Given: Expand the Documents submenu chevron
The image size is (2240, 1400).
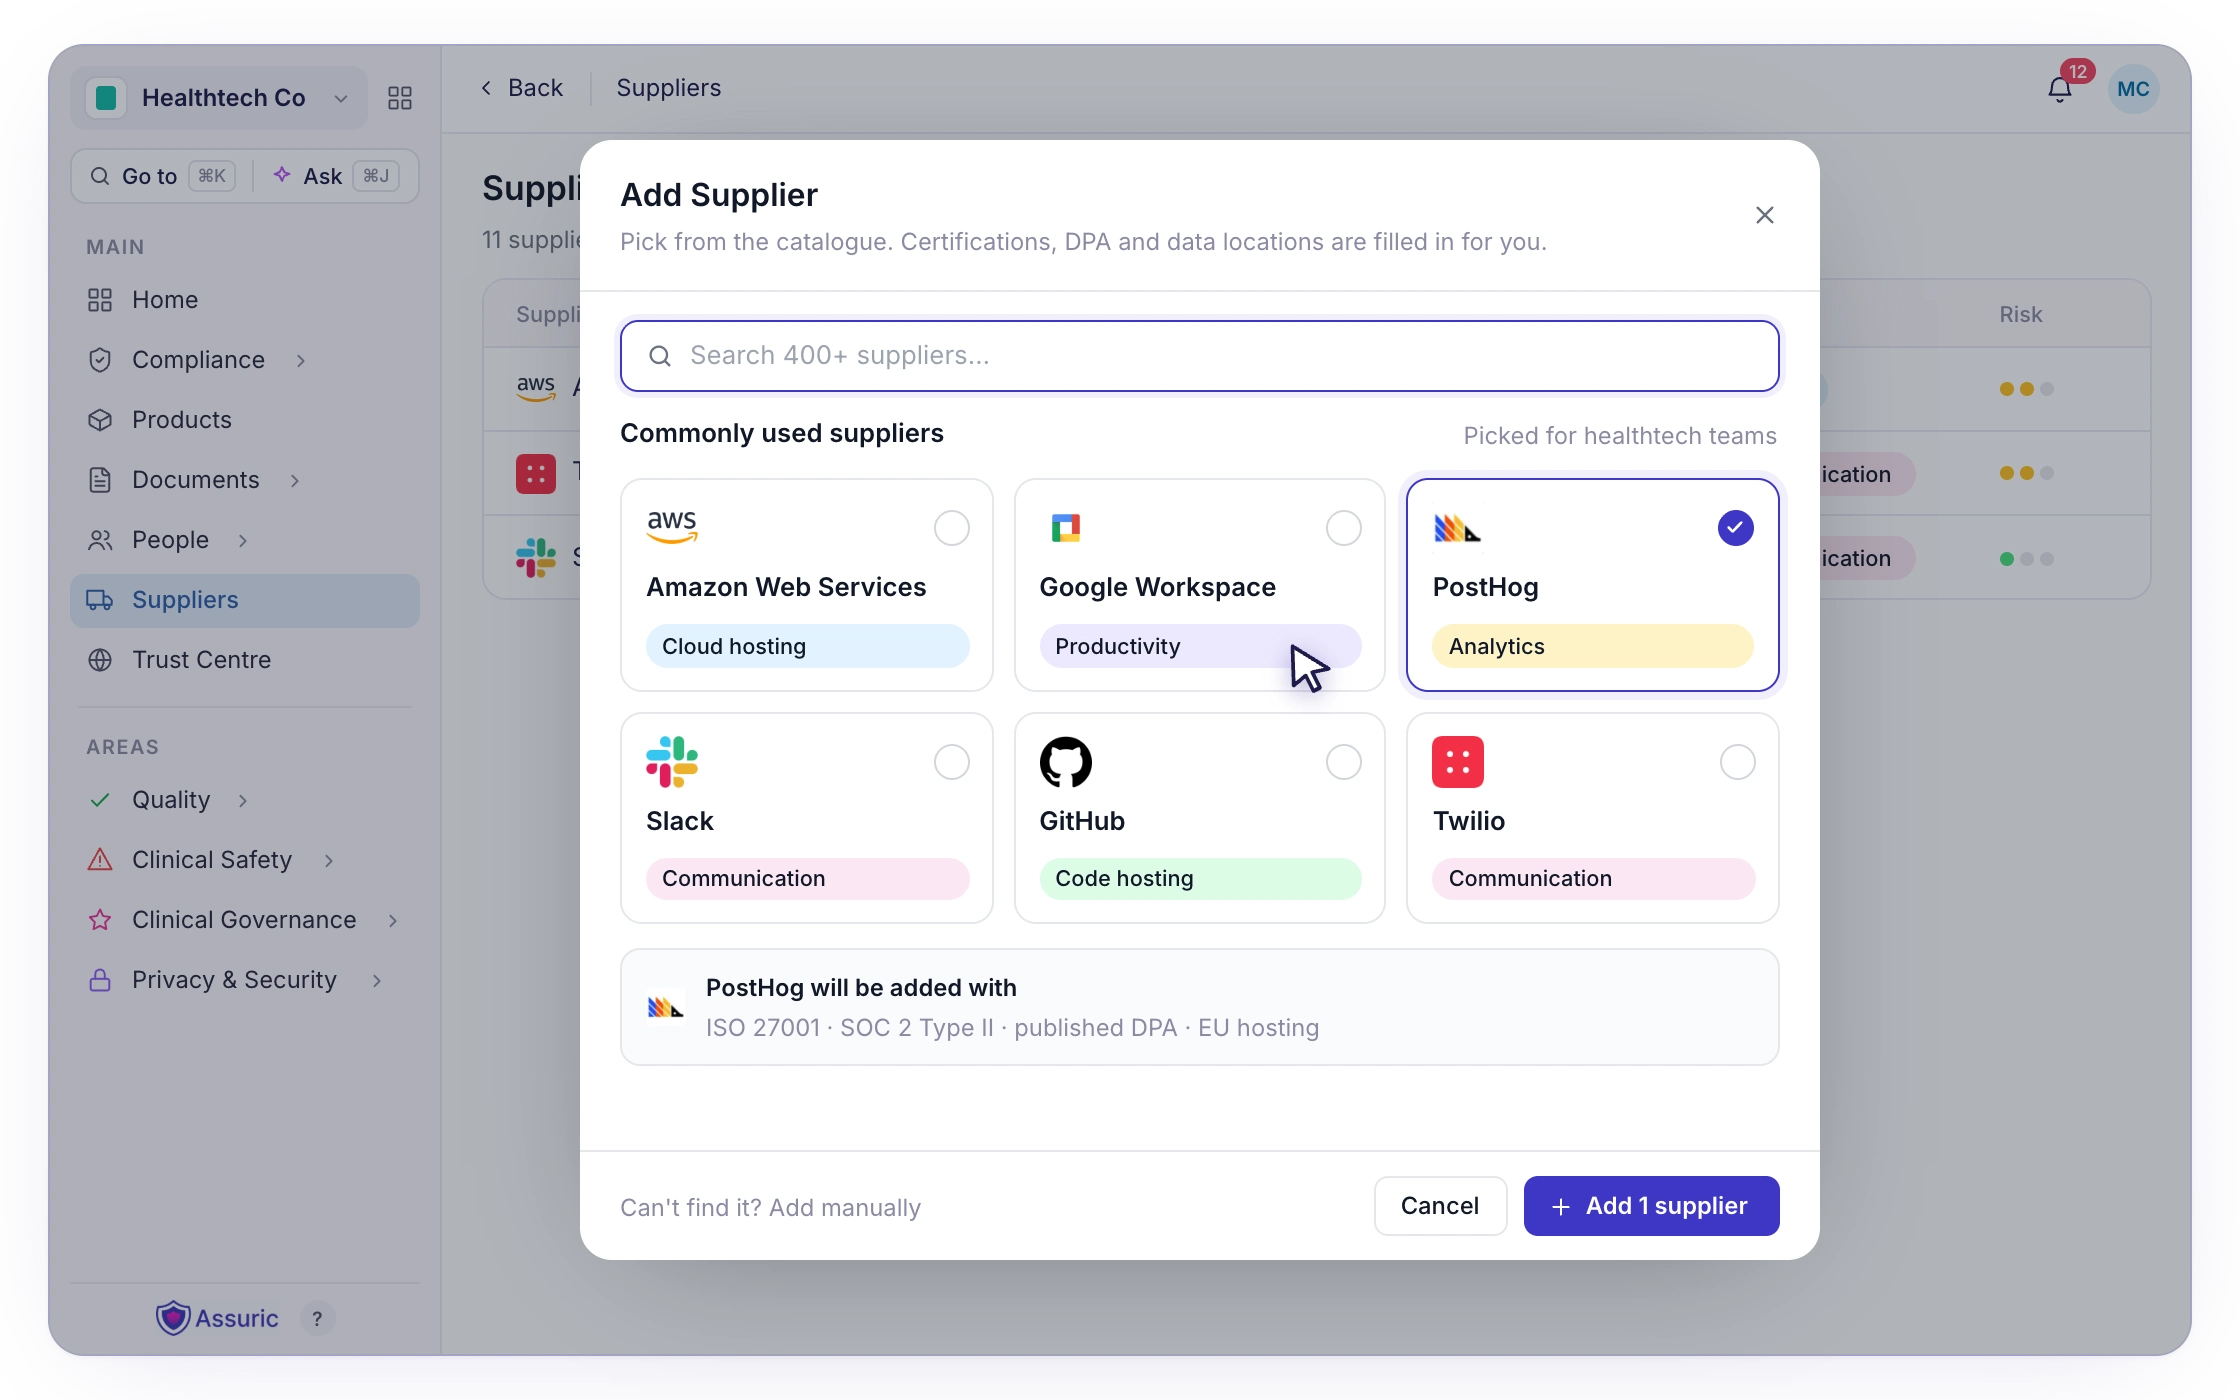Looking at the screenshot, I should coord(295,480).
